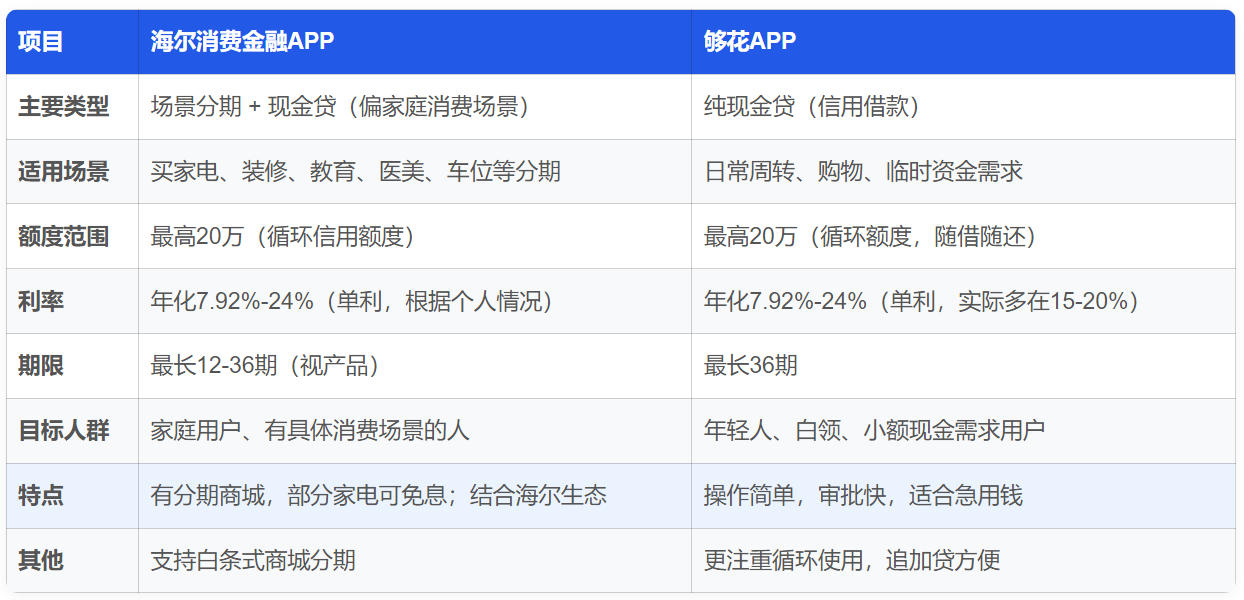
Task: Click the 纯现金贷（信用借款）cell
Action: click(x=811, y=107)
